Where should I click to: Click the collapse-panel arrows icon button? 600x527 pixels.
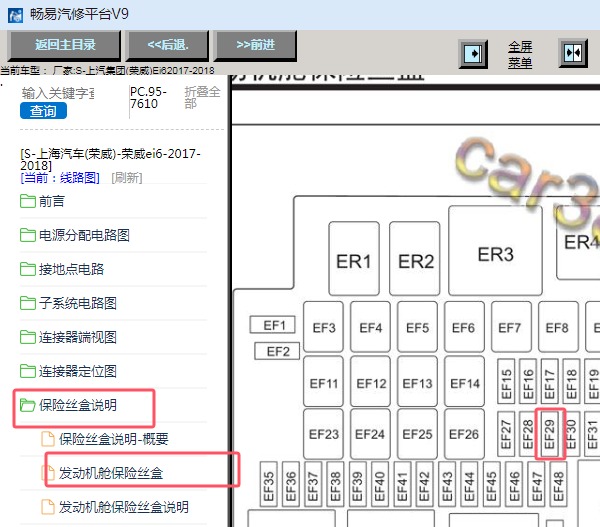pyautogui.click(x=573, y=53)
